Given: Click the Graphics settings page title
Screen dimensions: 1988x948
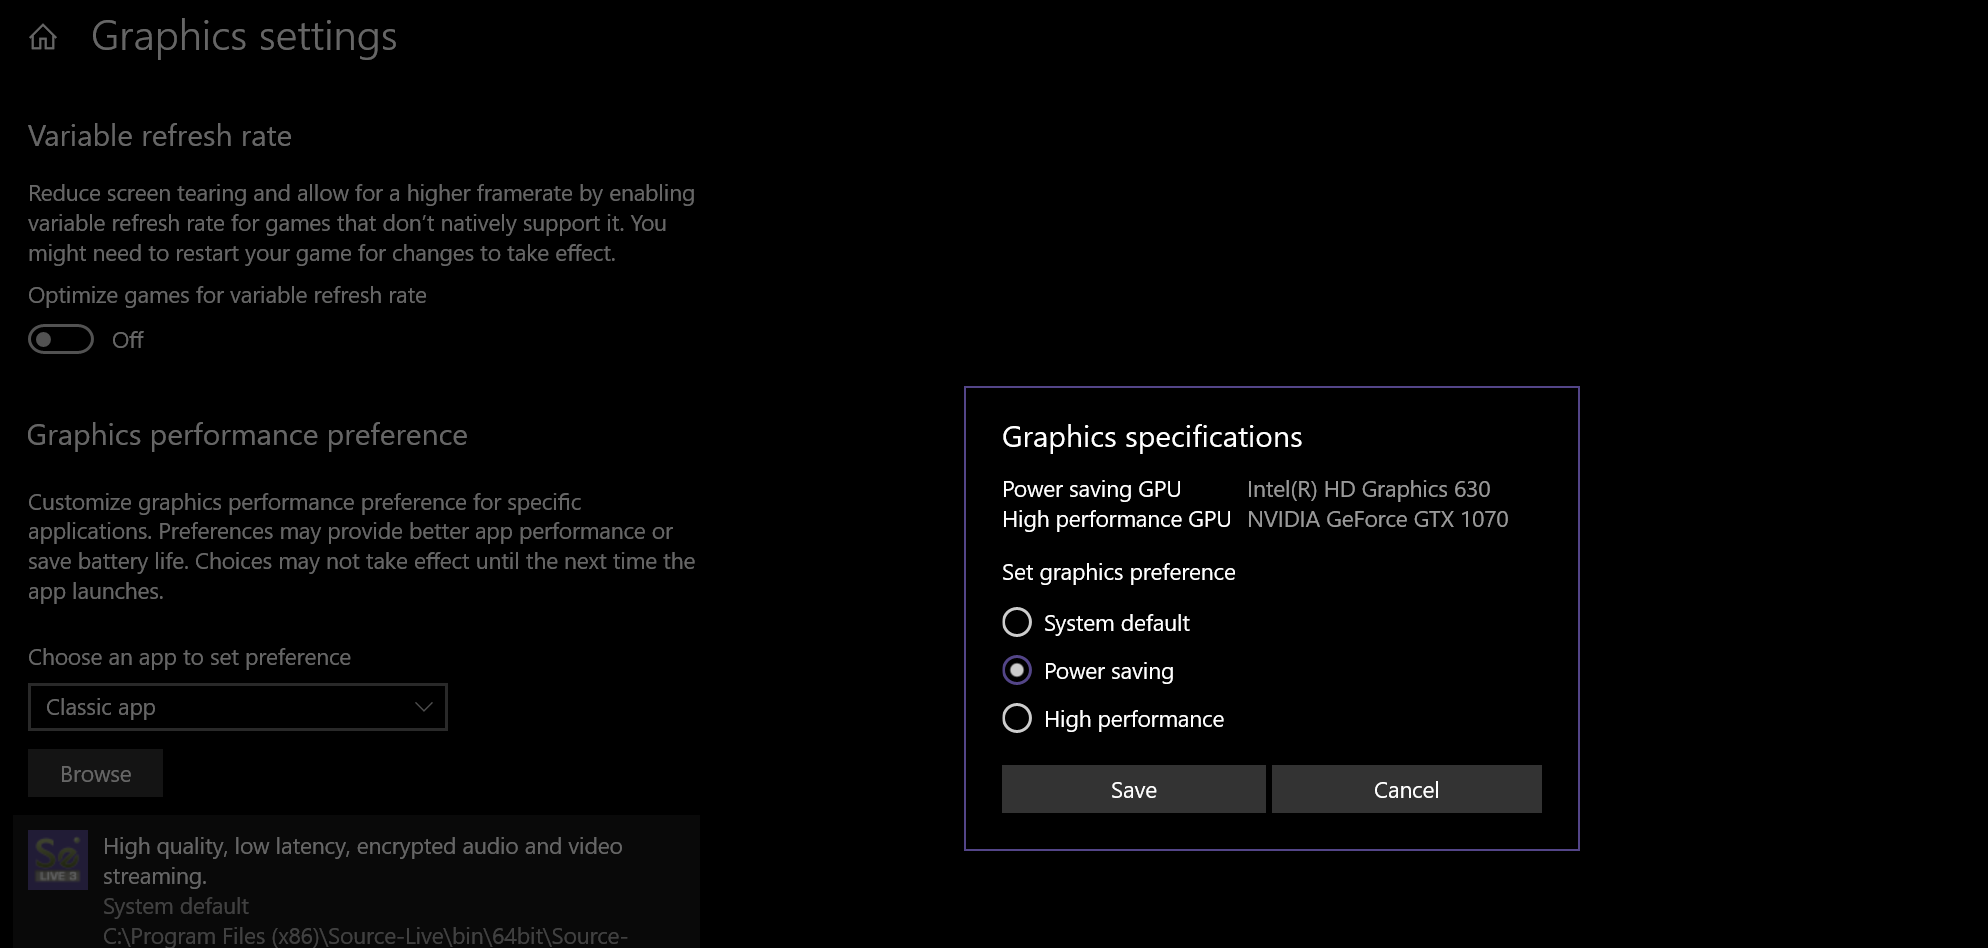Looking at the screenshot, I should tap(244, 37).
